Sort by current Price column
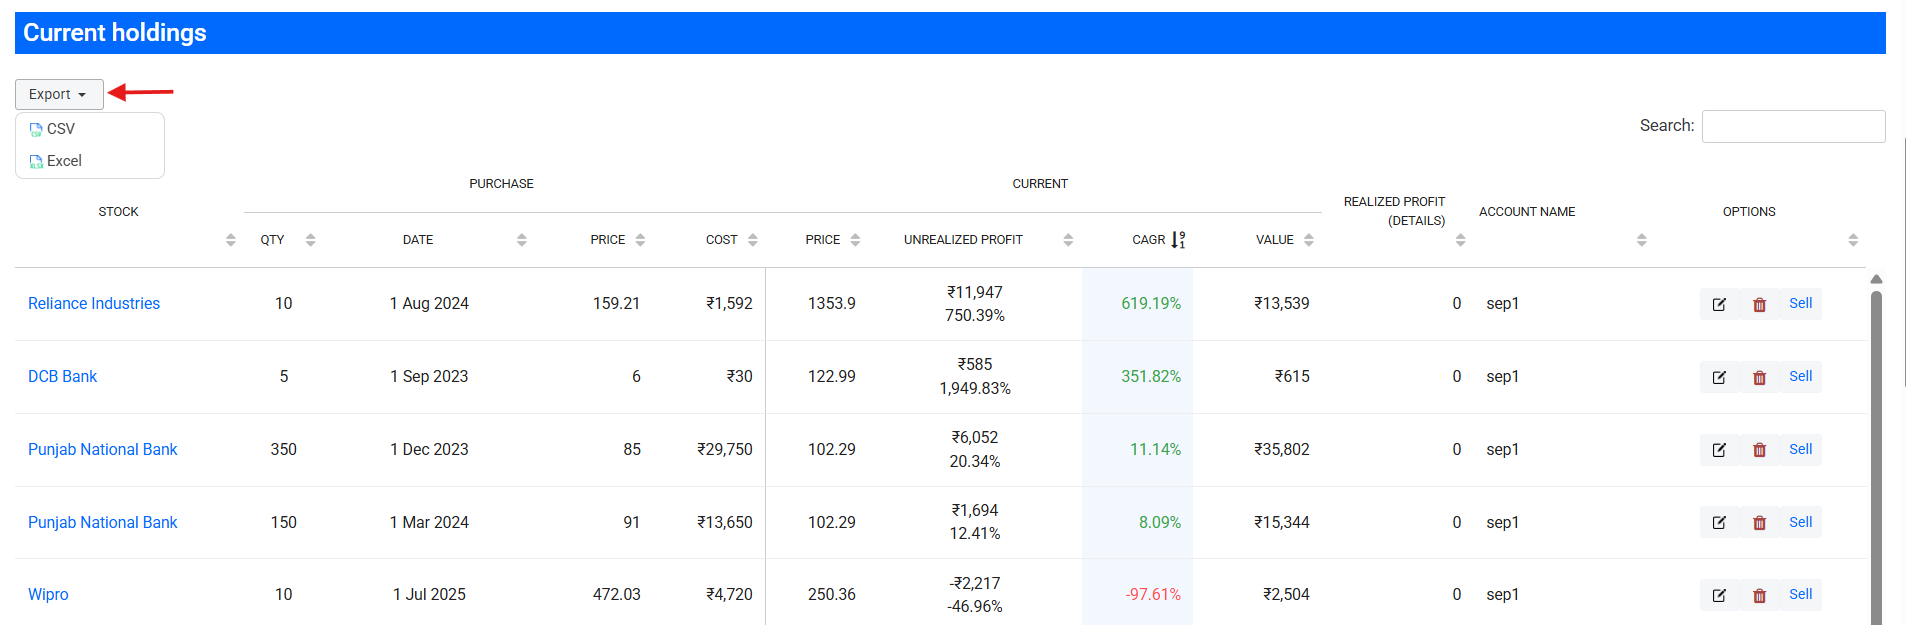The height and width of the screenshot is (625, 1906). [x=855, y=240]
